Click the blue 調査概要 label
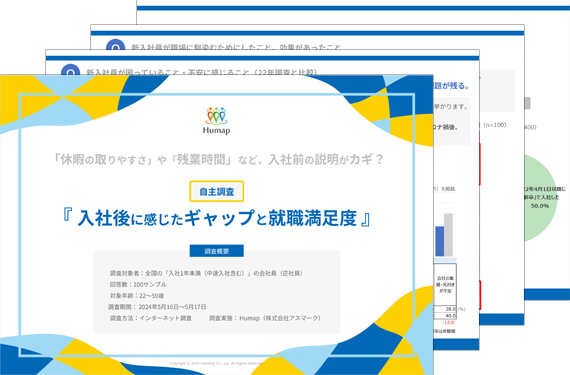Screen dimensions: 570x375 coord(217,251)
